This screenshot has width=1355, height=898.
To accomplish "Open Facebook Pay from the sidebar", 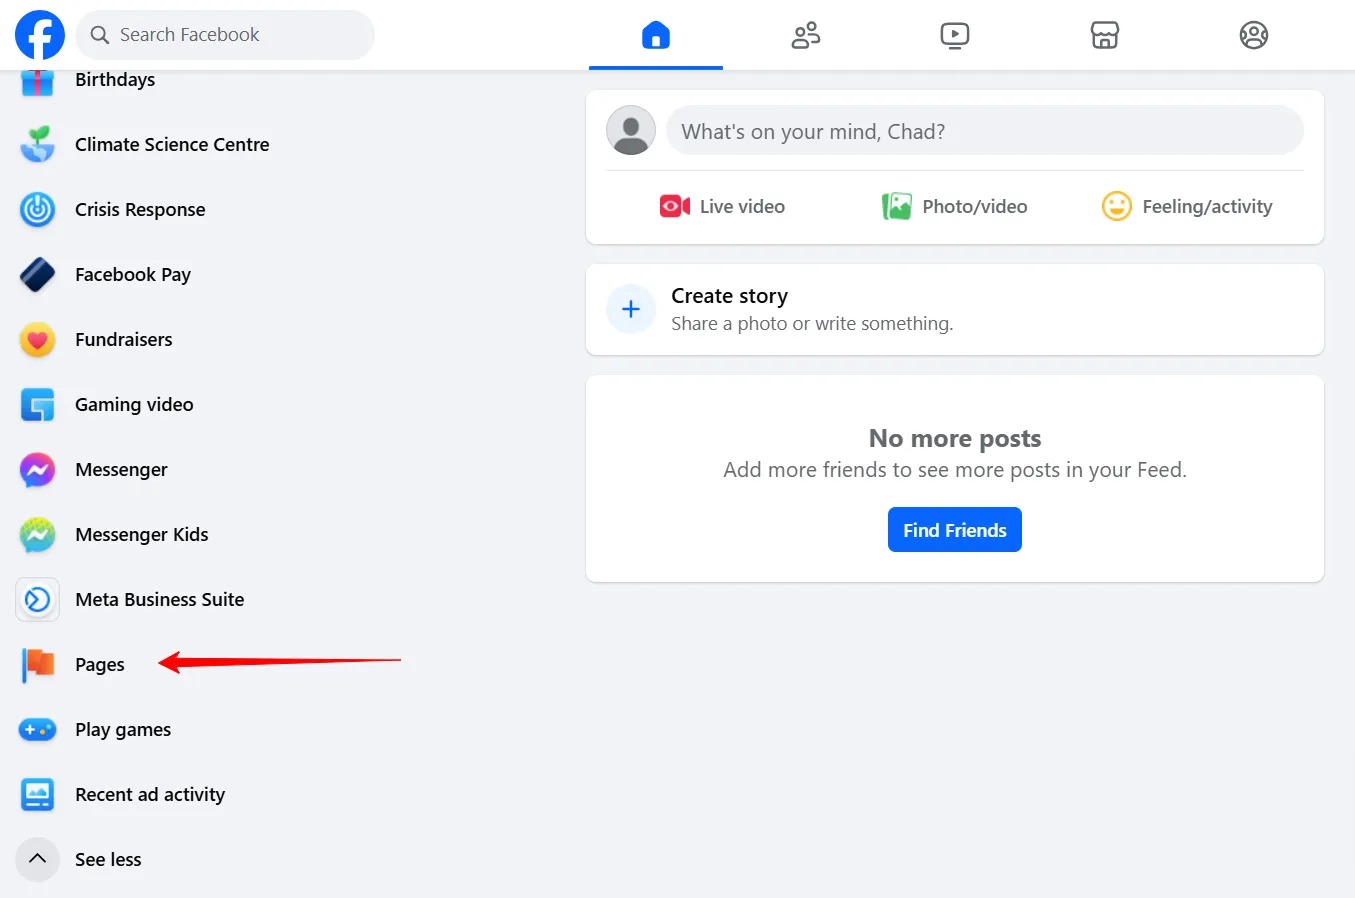I will coord(133,274).
